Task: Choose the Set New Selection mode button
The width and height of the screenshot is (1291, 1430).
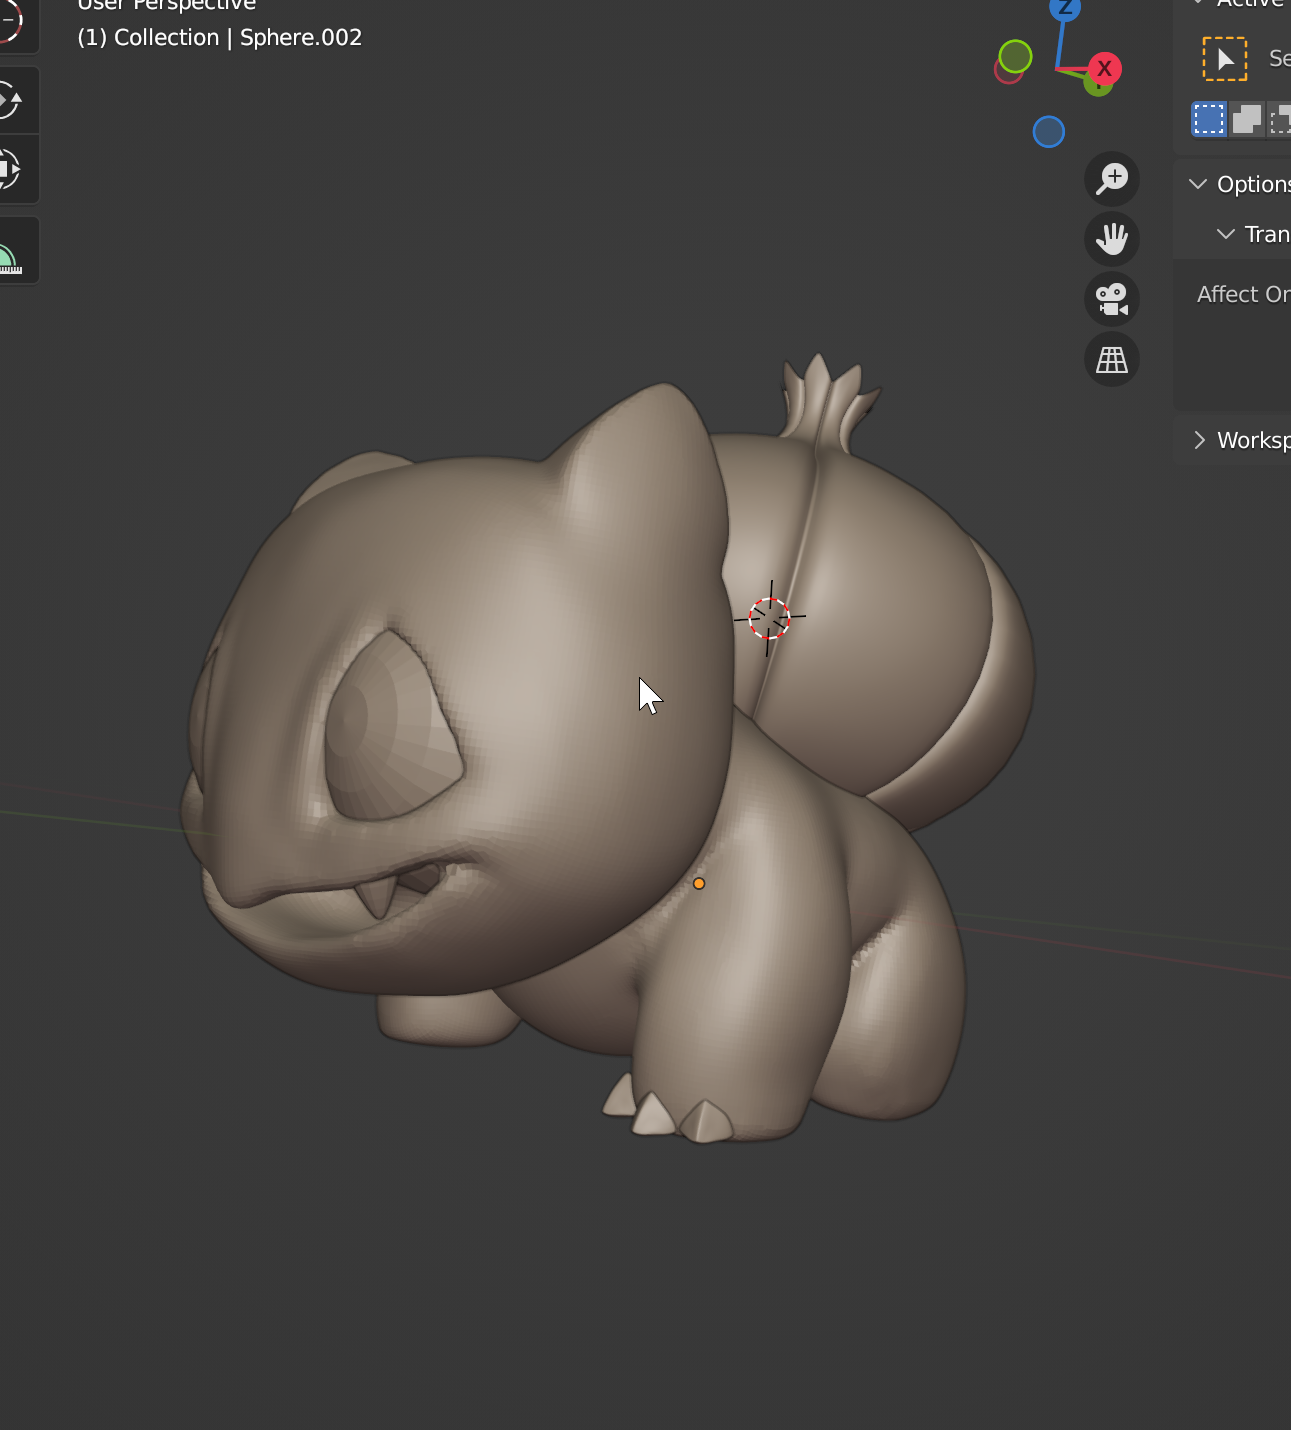Action: point(1209,119)
